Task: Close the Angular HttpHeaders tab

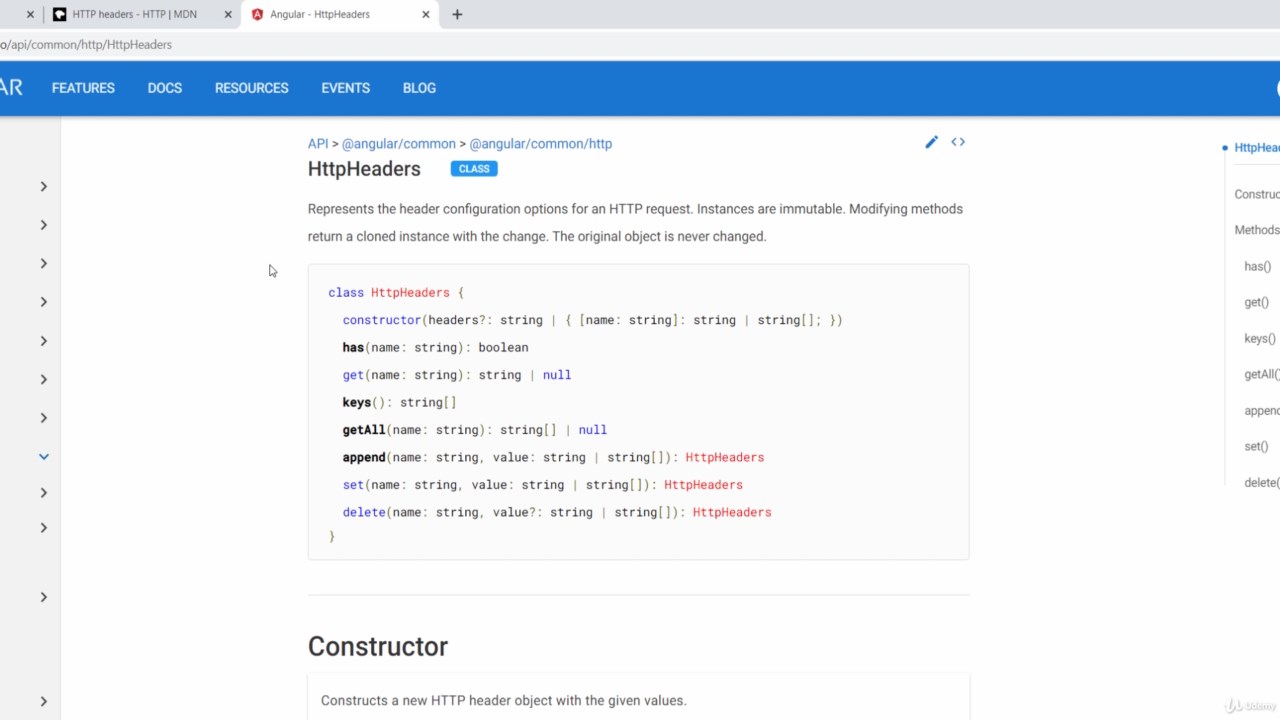Action: click(426, 15)
